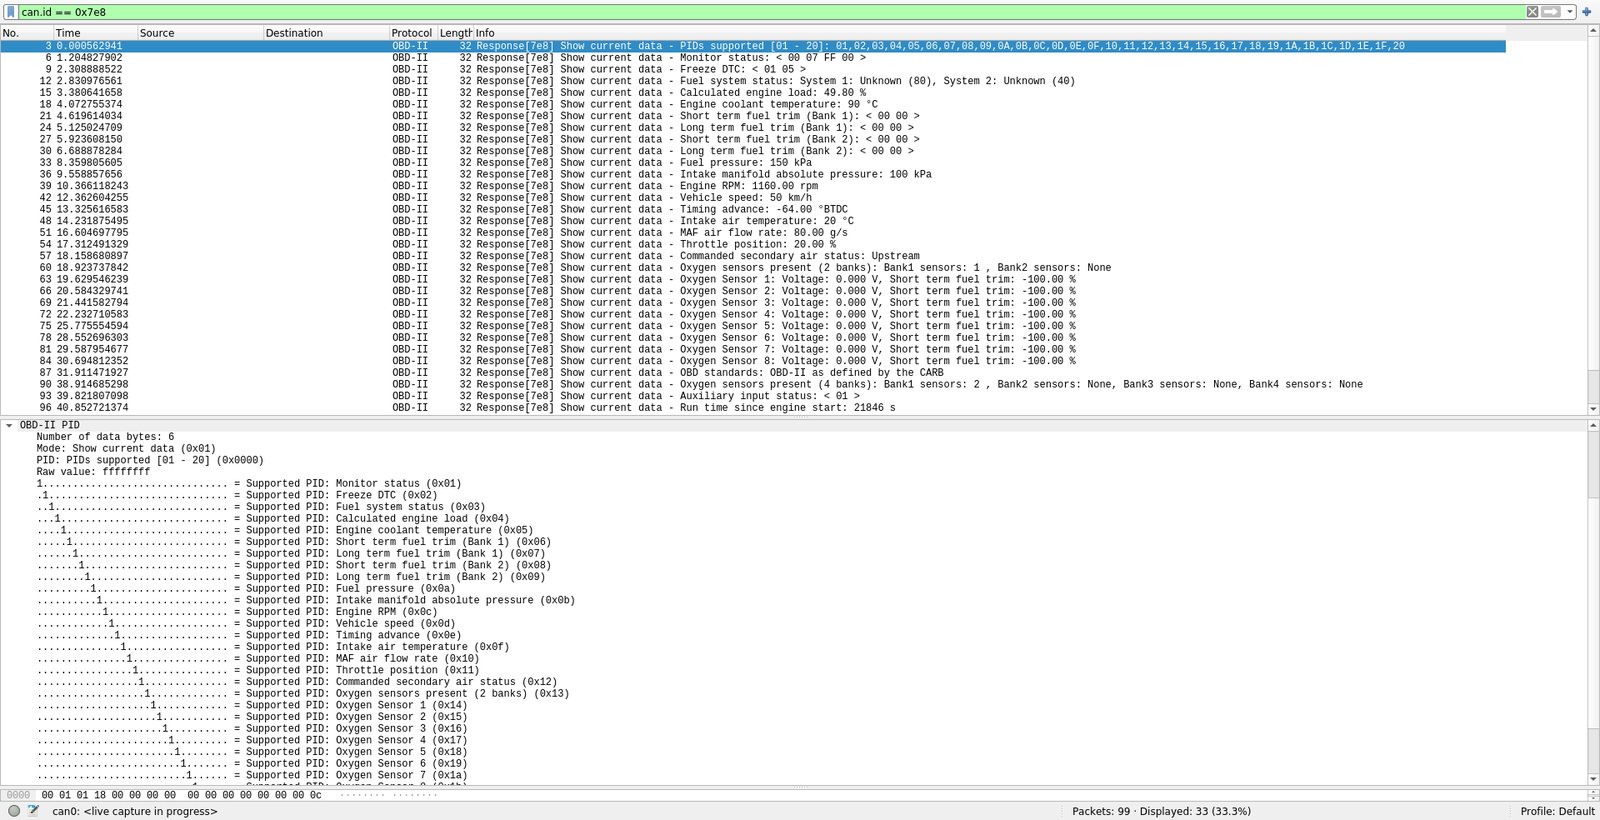Select packet 87 OBD standards row
Viewport: 1600px width, 820px height.
[753, 373]
